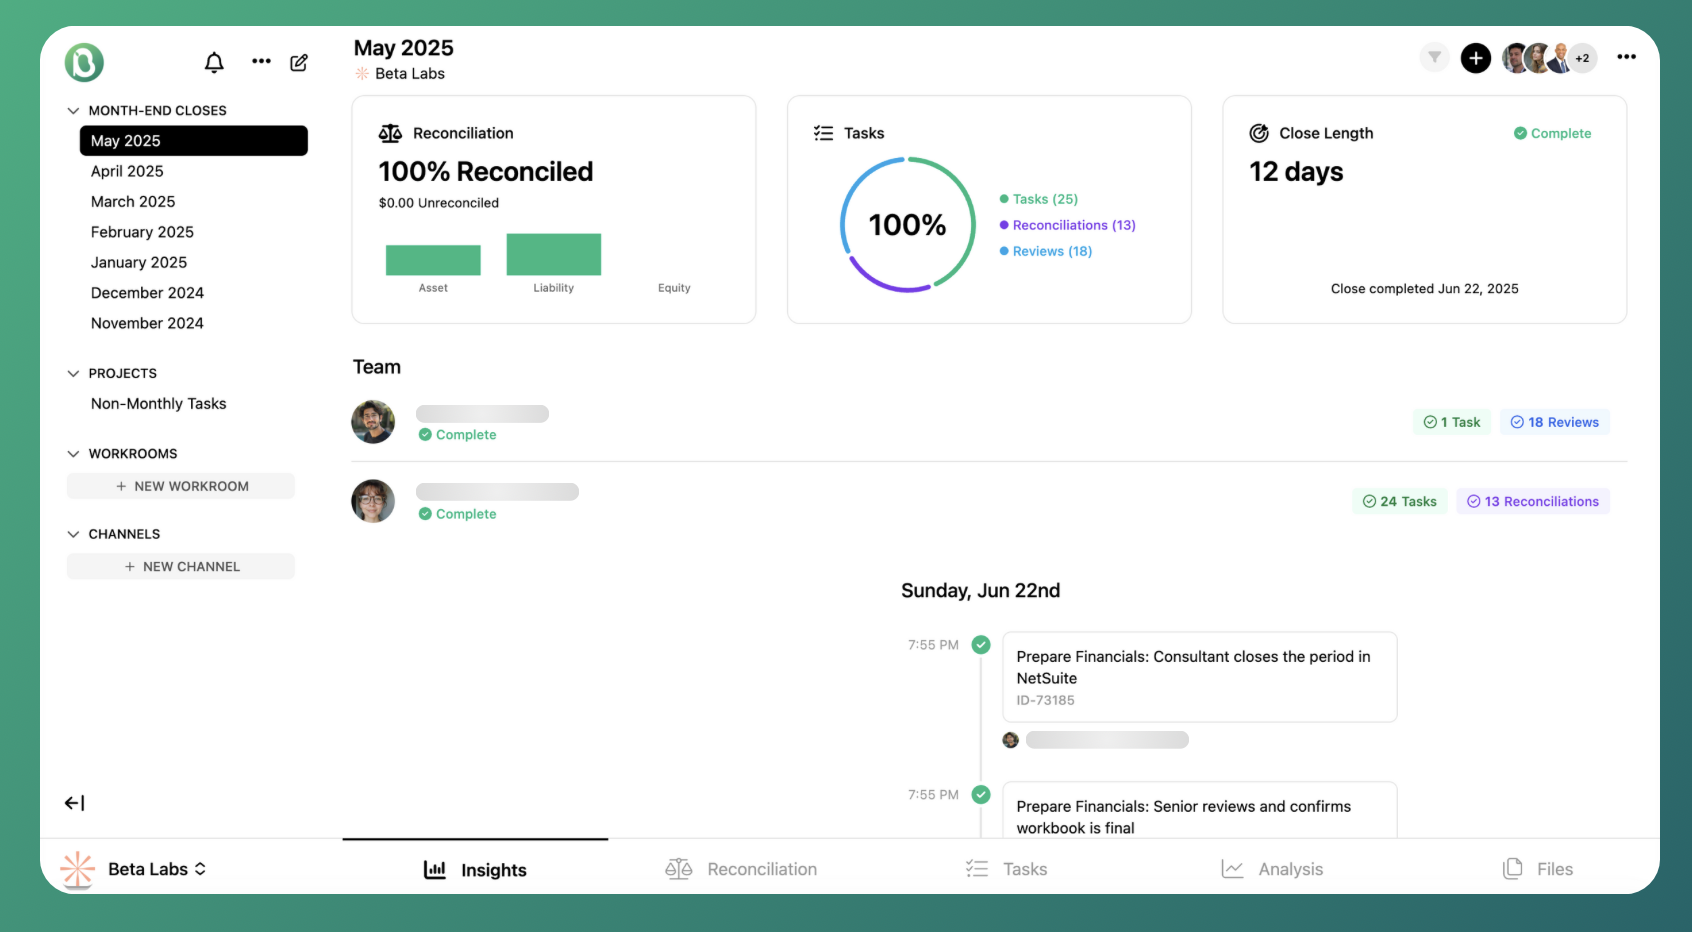Viewport: 1692px width, 932px height.
Task: Open April 2025 close
Action: pyautogui.click(x=127, y=172)
